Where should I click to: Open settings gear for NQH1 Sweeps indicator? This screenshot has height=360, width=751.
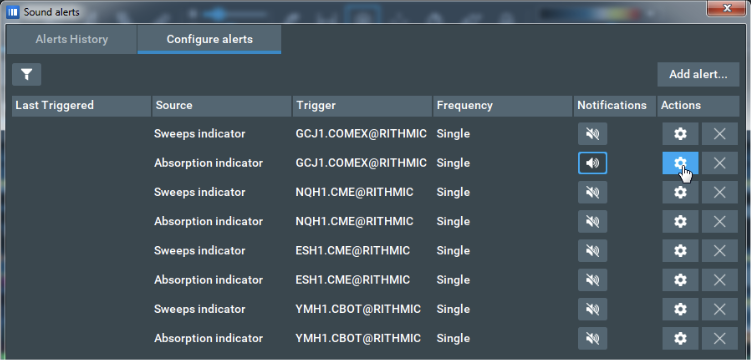[680, 192]
